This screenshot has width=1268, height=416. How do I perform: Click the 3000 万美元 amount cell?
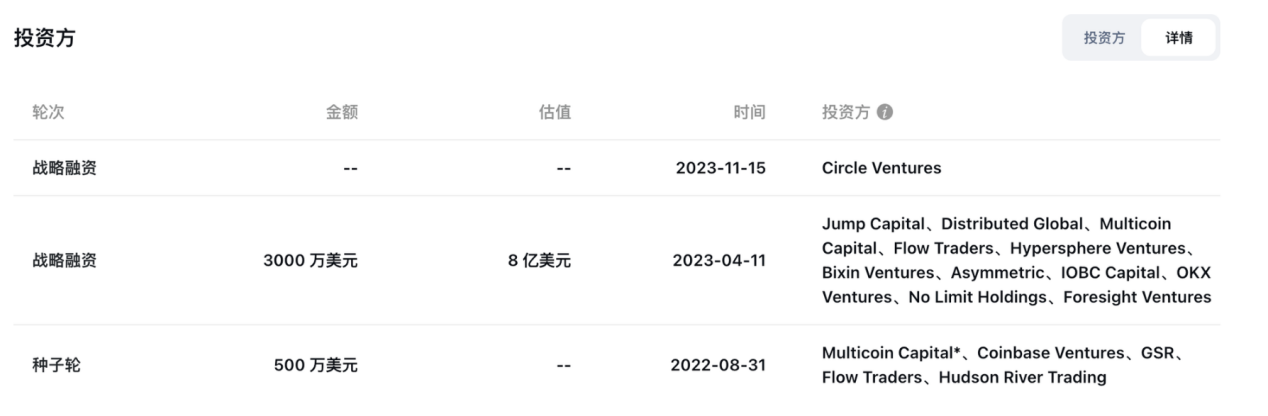[x=310, y=261]
